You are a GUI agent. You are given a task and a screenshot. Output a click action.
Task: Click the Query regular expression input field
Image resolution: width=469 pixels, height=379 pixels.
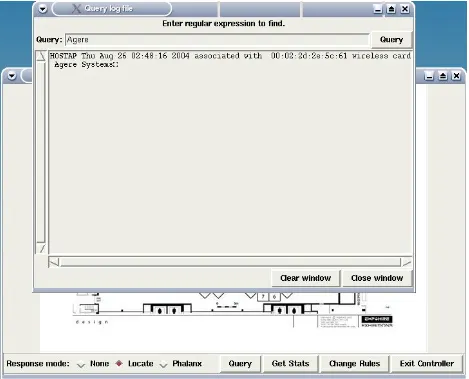pyautogui.click(x=217, y=40)
